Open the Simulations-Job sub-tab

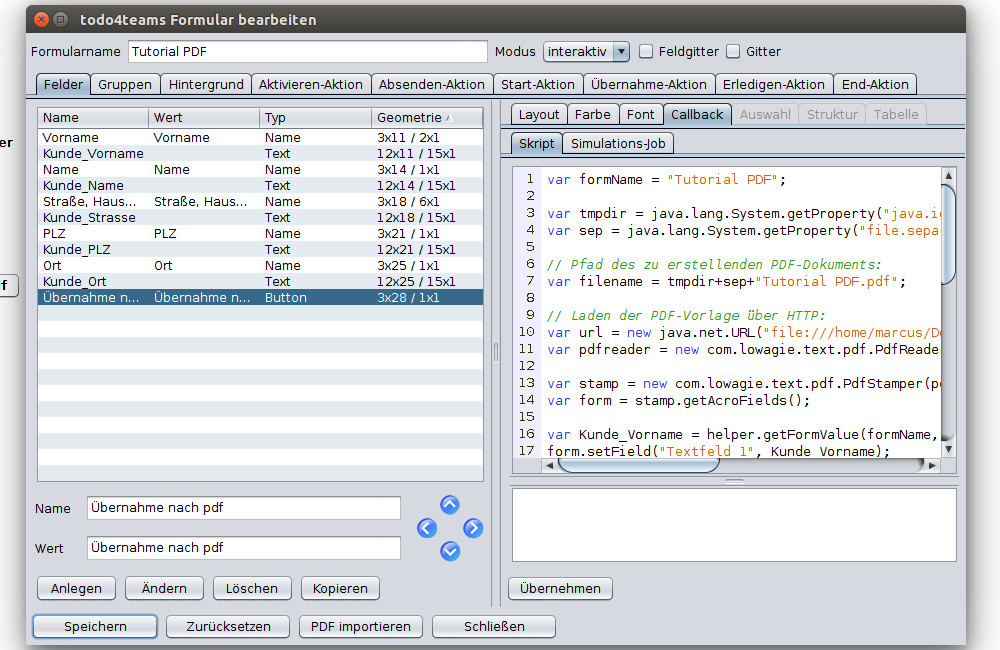click(x=618, y=144)
